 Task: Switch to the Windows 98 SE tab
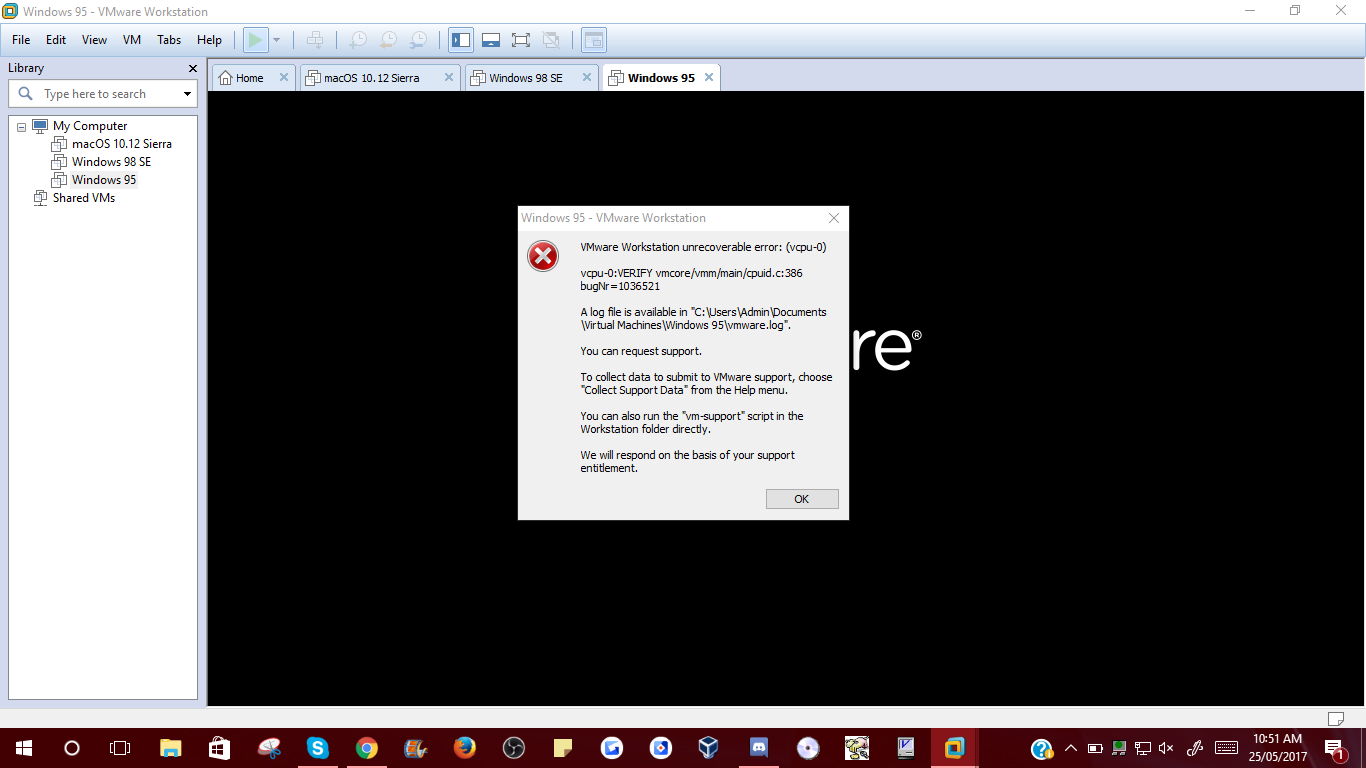click(x=525, y=78)
